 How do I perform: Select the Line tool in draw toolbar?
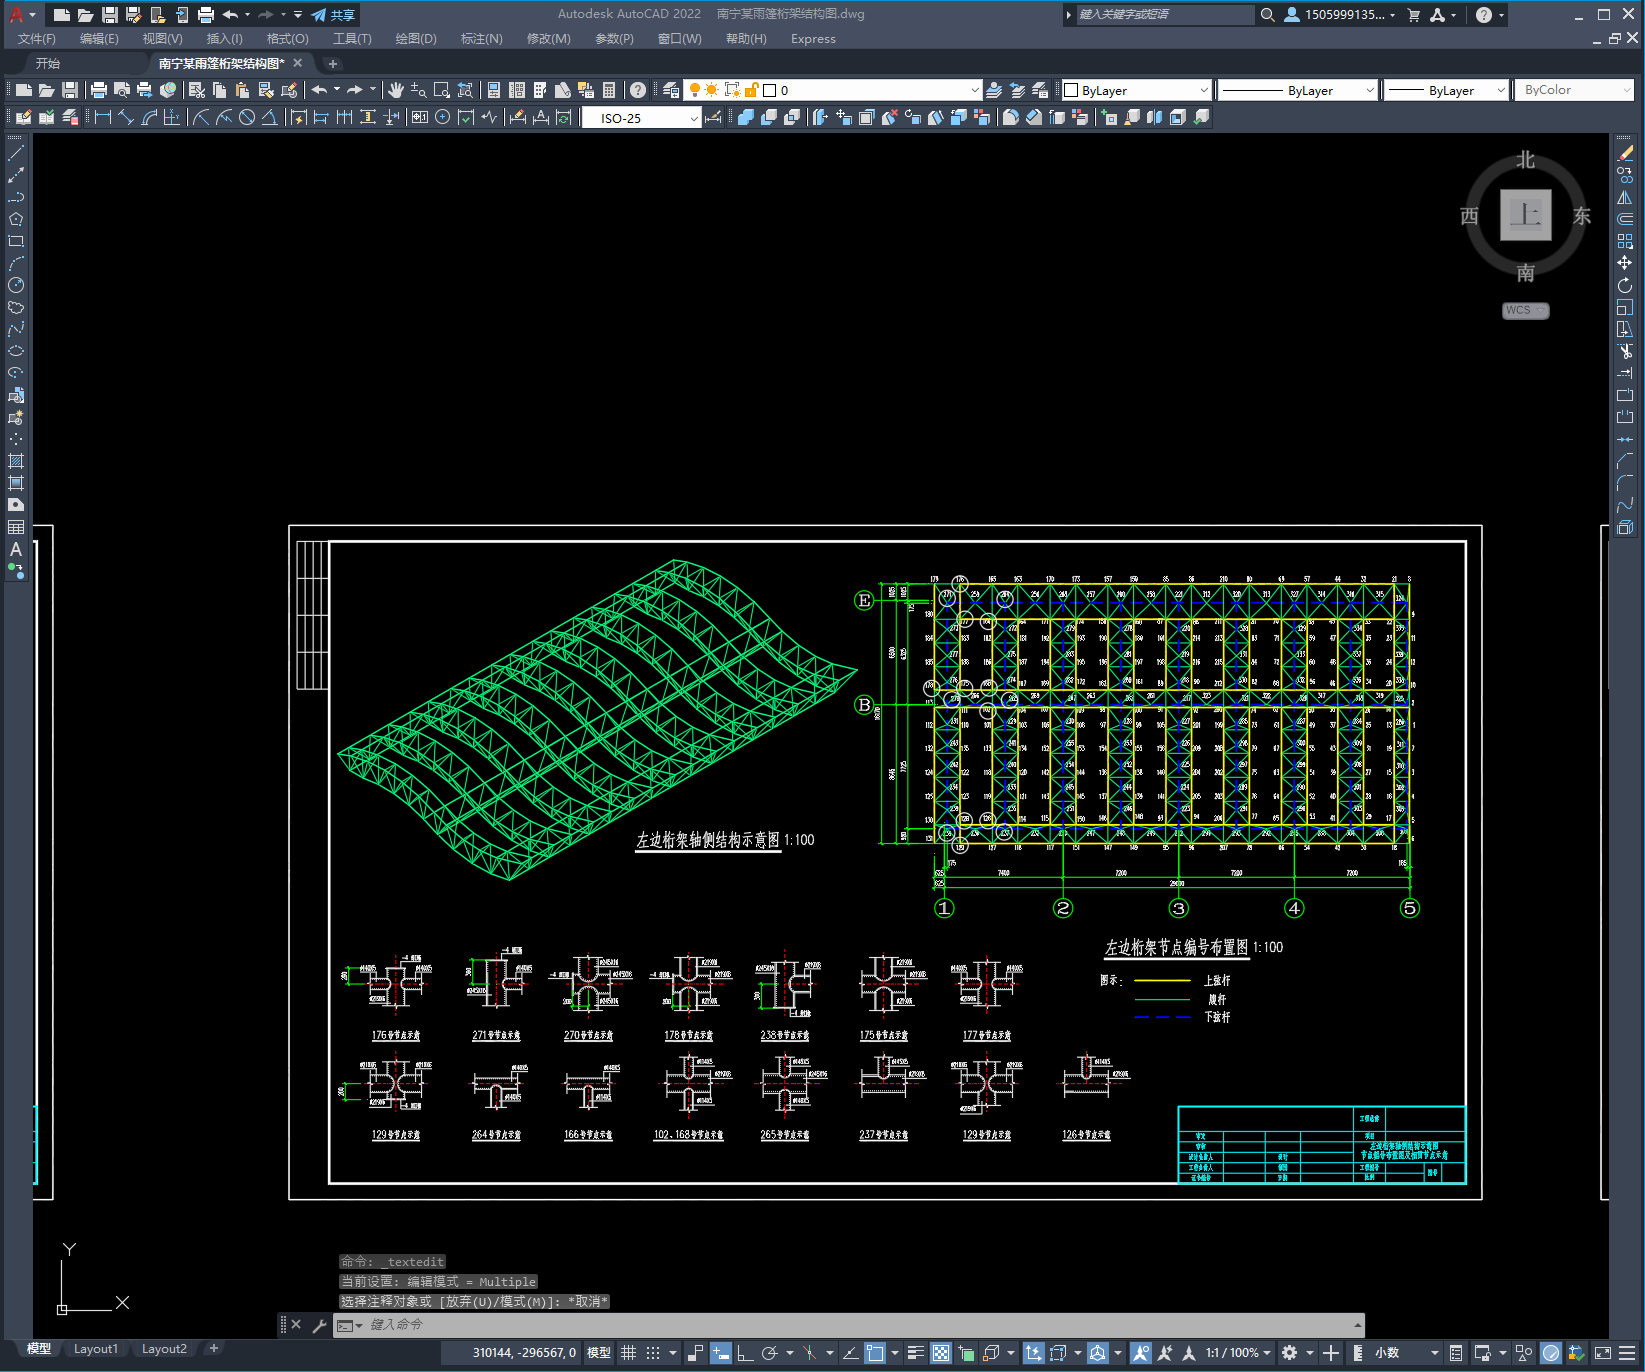click(x=16, y=153)
